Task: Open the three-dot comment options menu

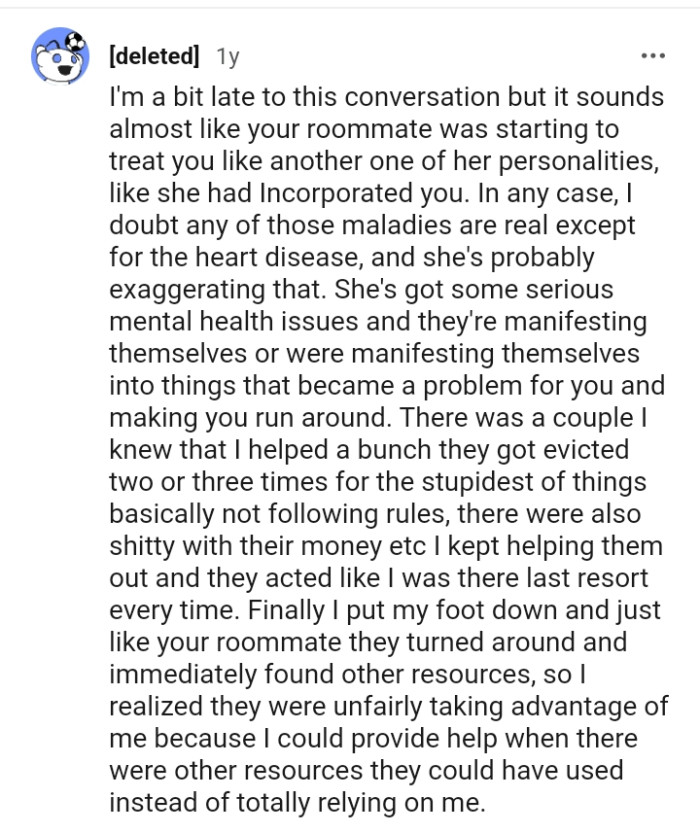Action: 652,55
